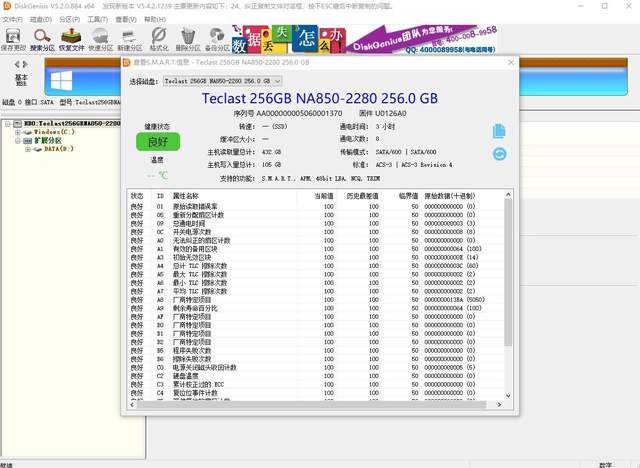Click the SMART dialog title bar icon
The height and width of the screenshot is (468, 640).
(127, 62)
